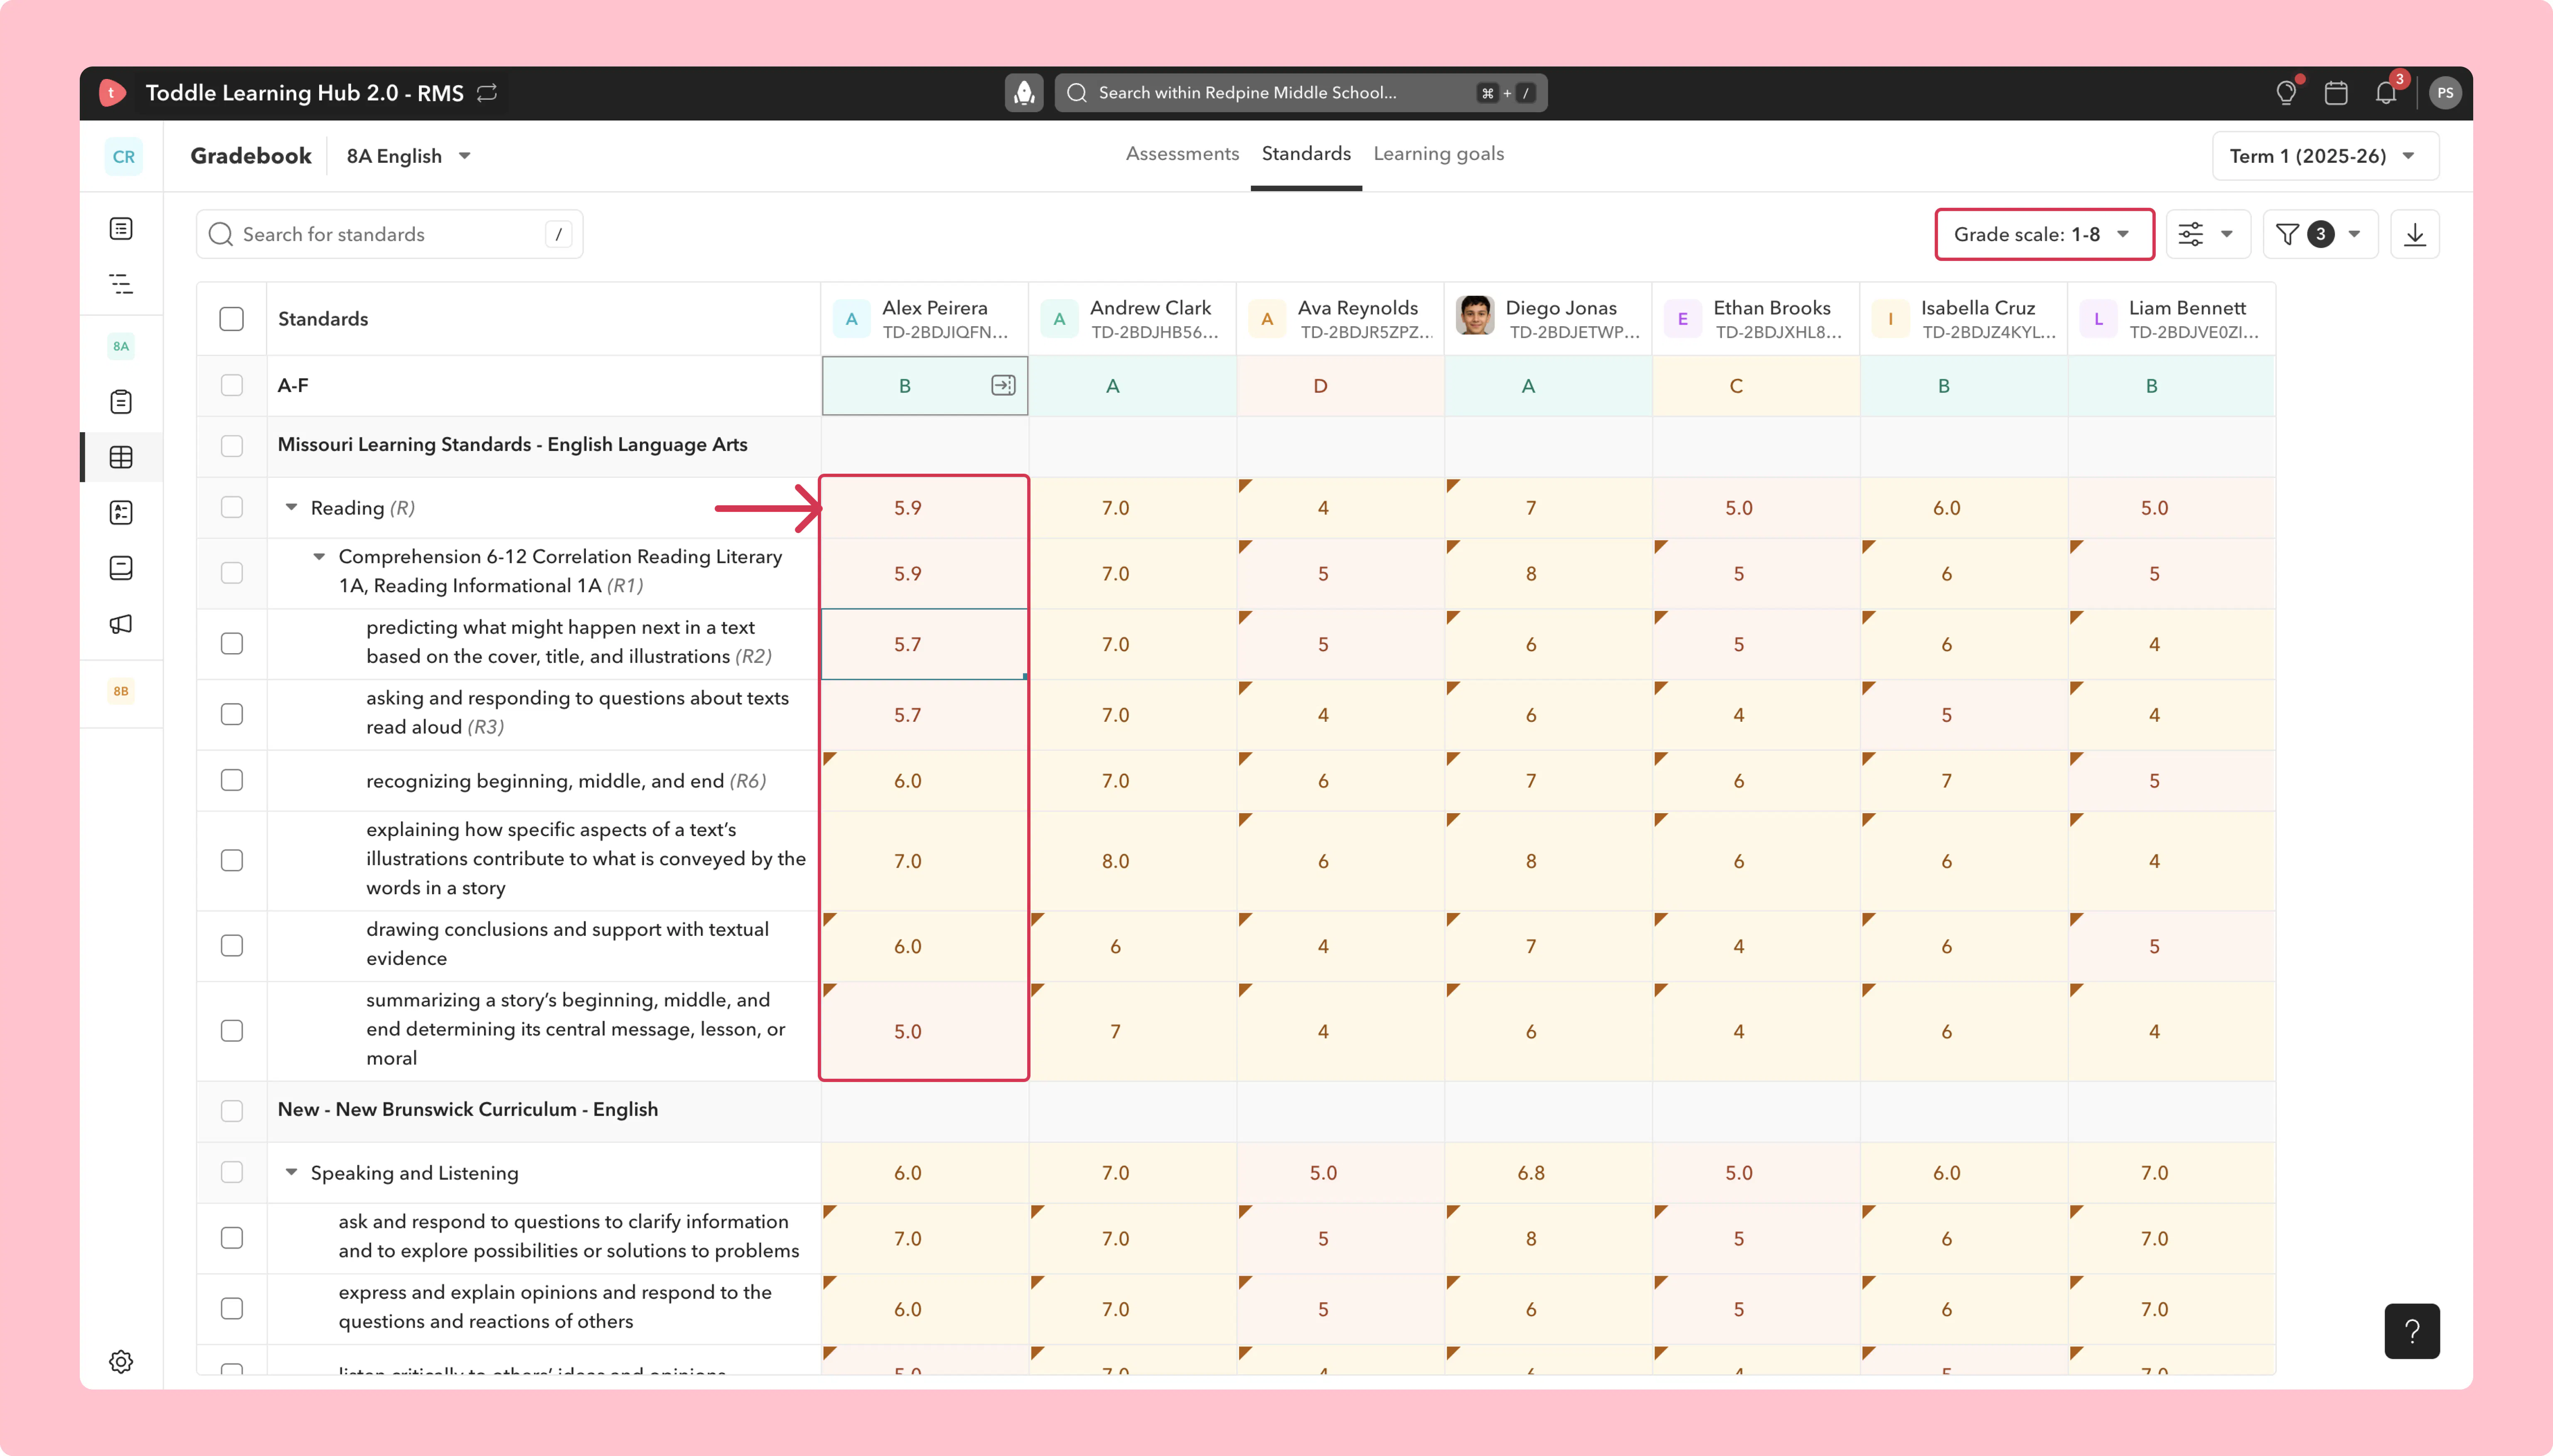Click the Ava Reynolds column header

point(1340,319)
